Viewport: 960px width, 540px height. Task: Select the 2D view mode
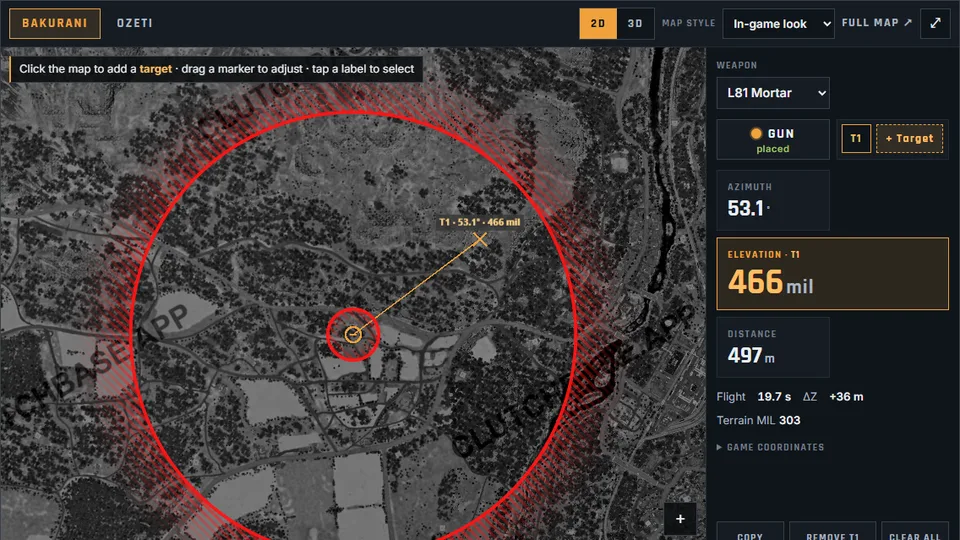tap(598, 23)
